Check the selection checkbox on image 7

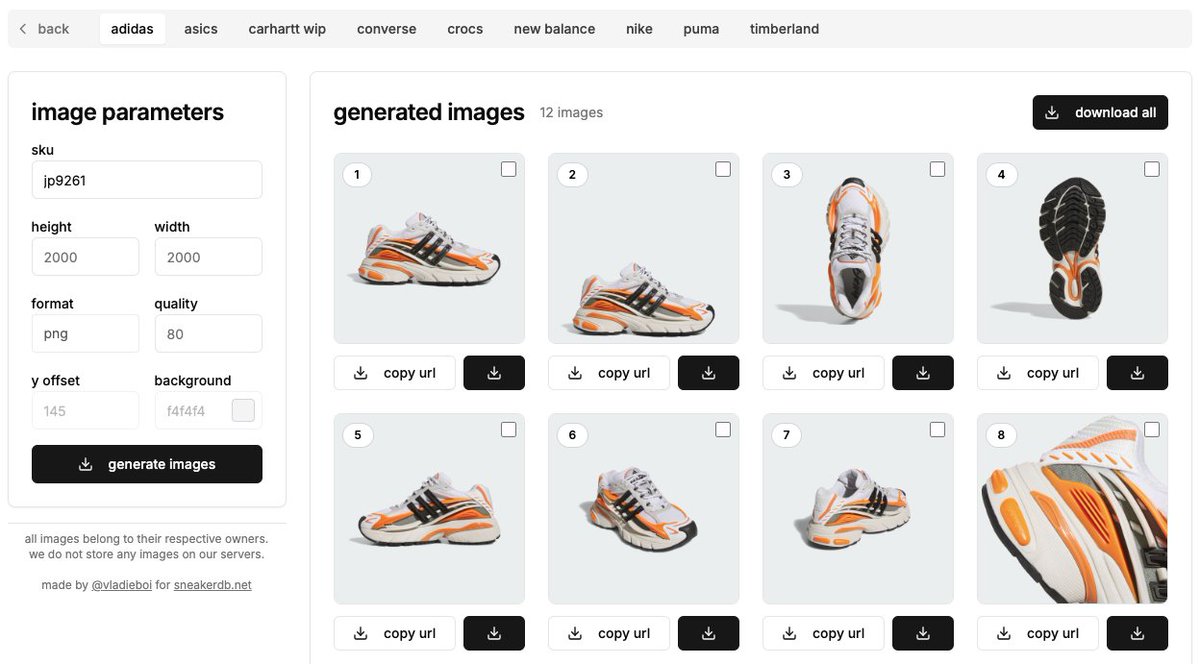click(x=937, y=428)
